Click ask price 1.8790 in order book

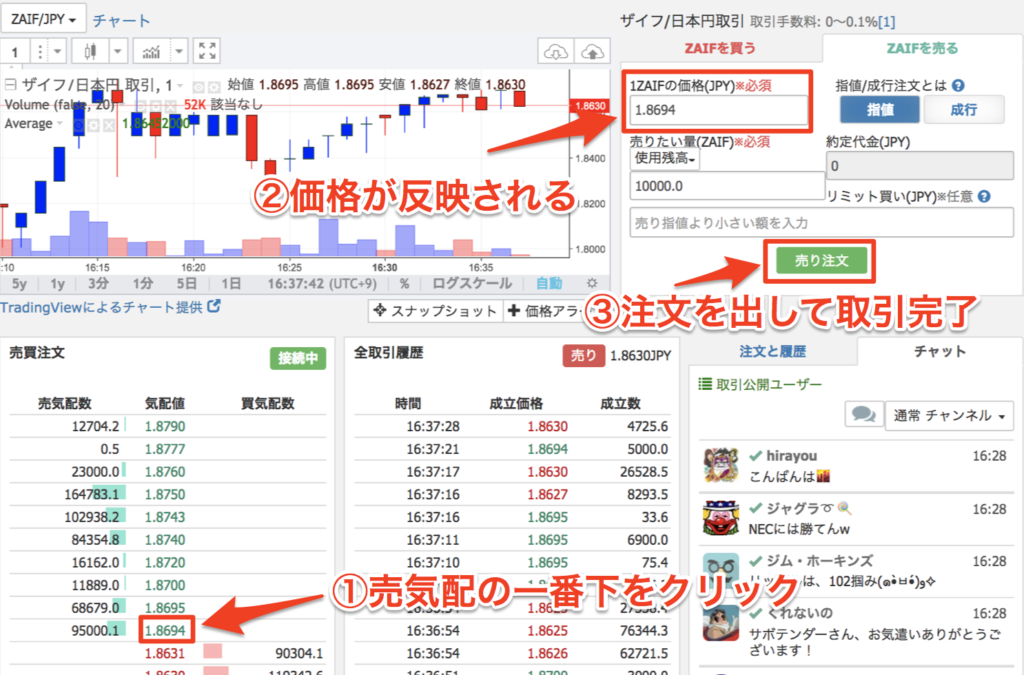[x=165, y=426]
